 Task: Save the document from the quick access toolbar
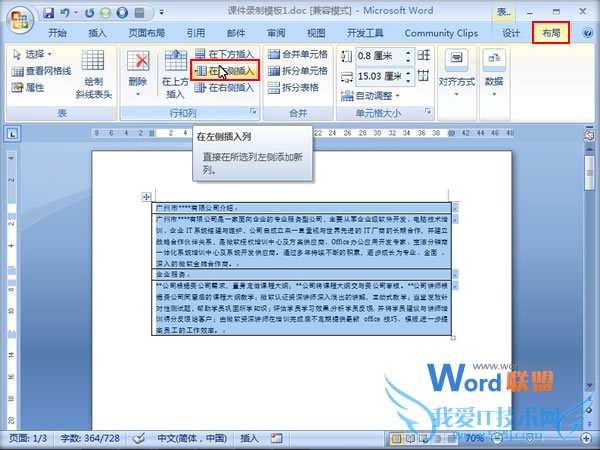(48, 13)
